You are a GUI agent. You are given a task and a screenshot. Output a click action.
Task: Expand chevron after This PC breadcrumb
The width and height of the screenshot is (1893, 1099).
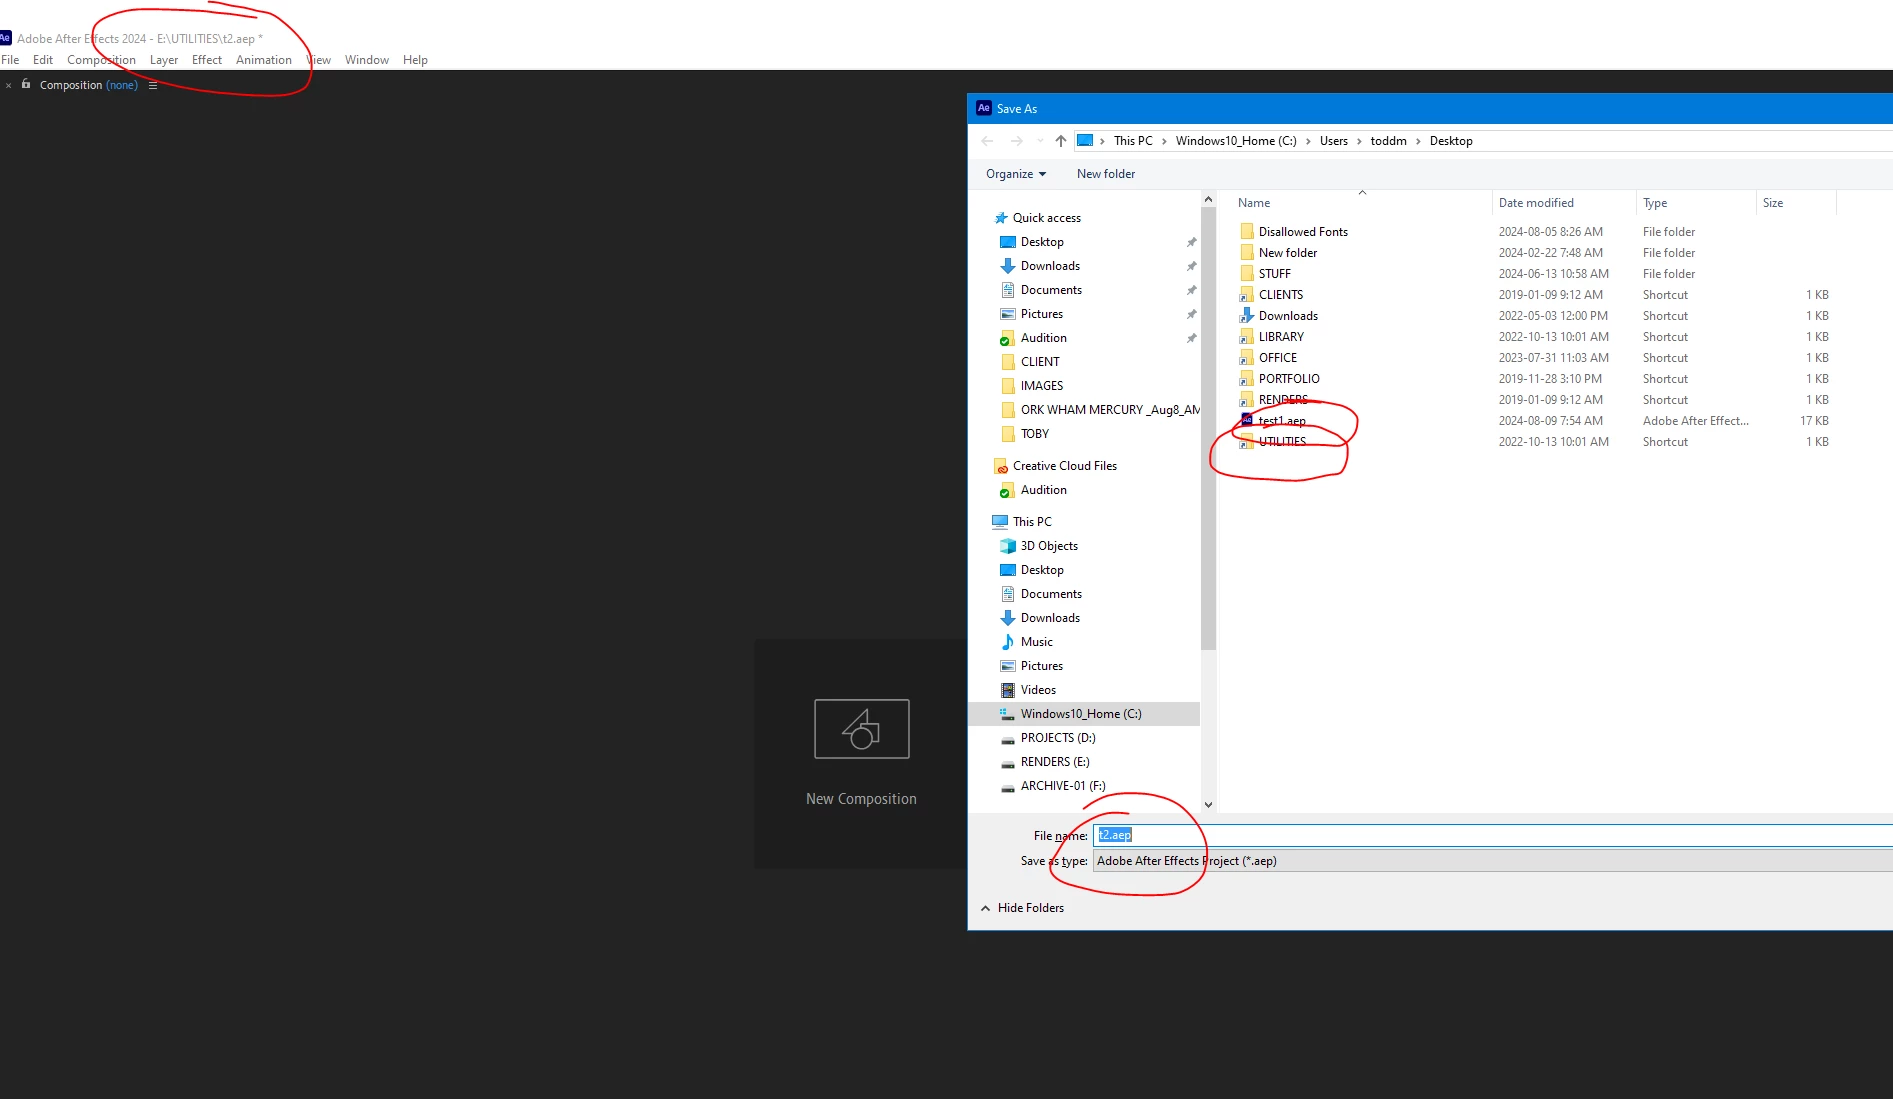(x=1164, y=141)
